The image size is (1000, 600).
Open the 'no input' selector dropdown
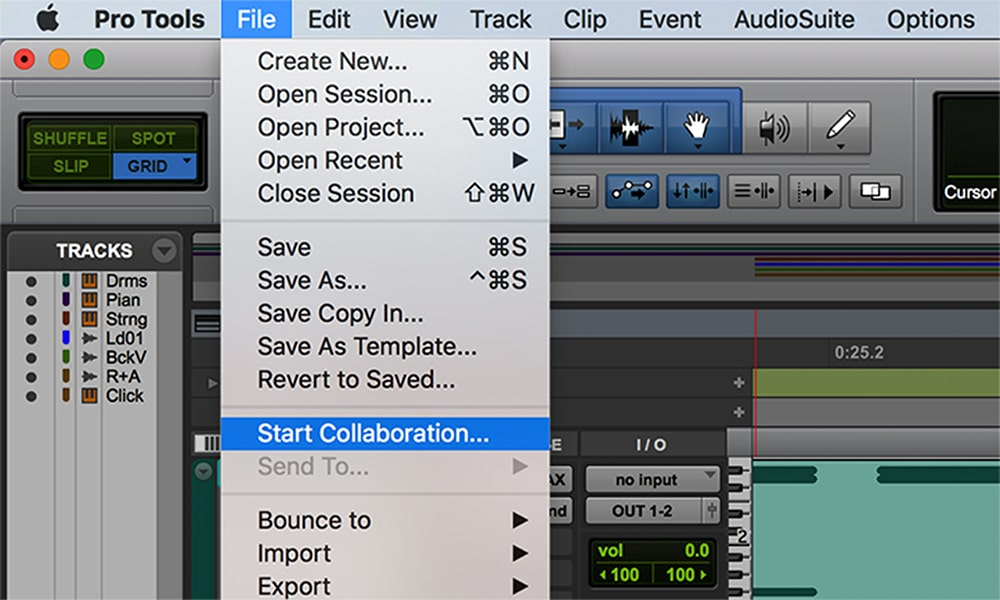click(652, 480)
